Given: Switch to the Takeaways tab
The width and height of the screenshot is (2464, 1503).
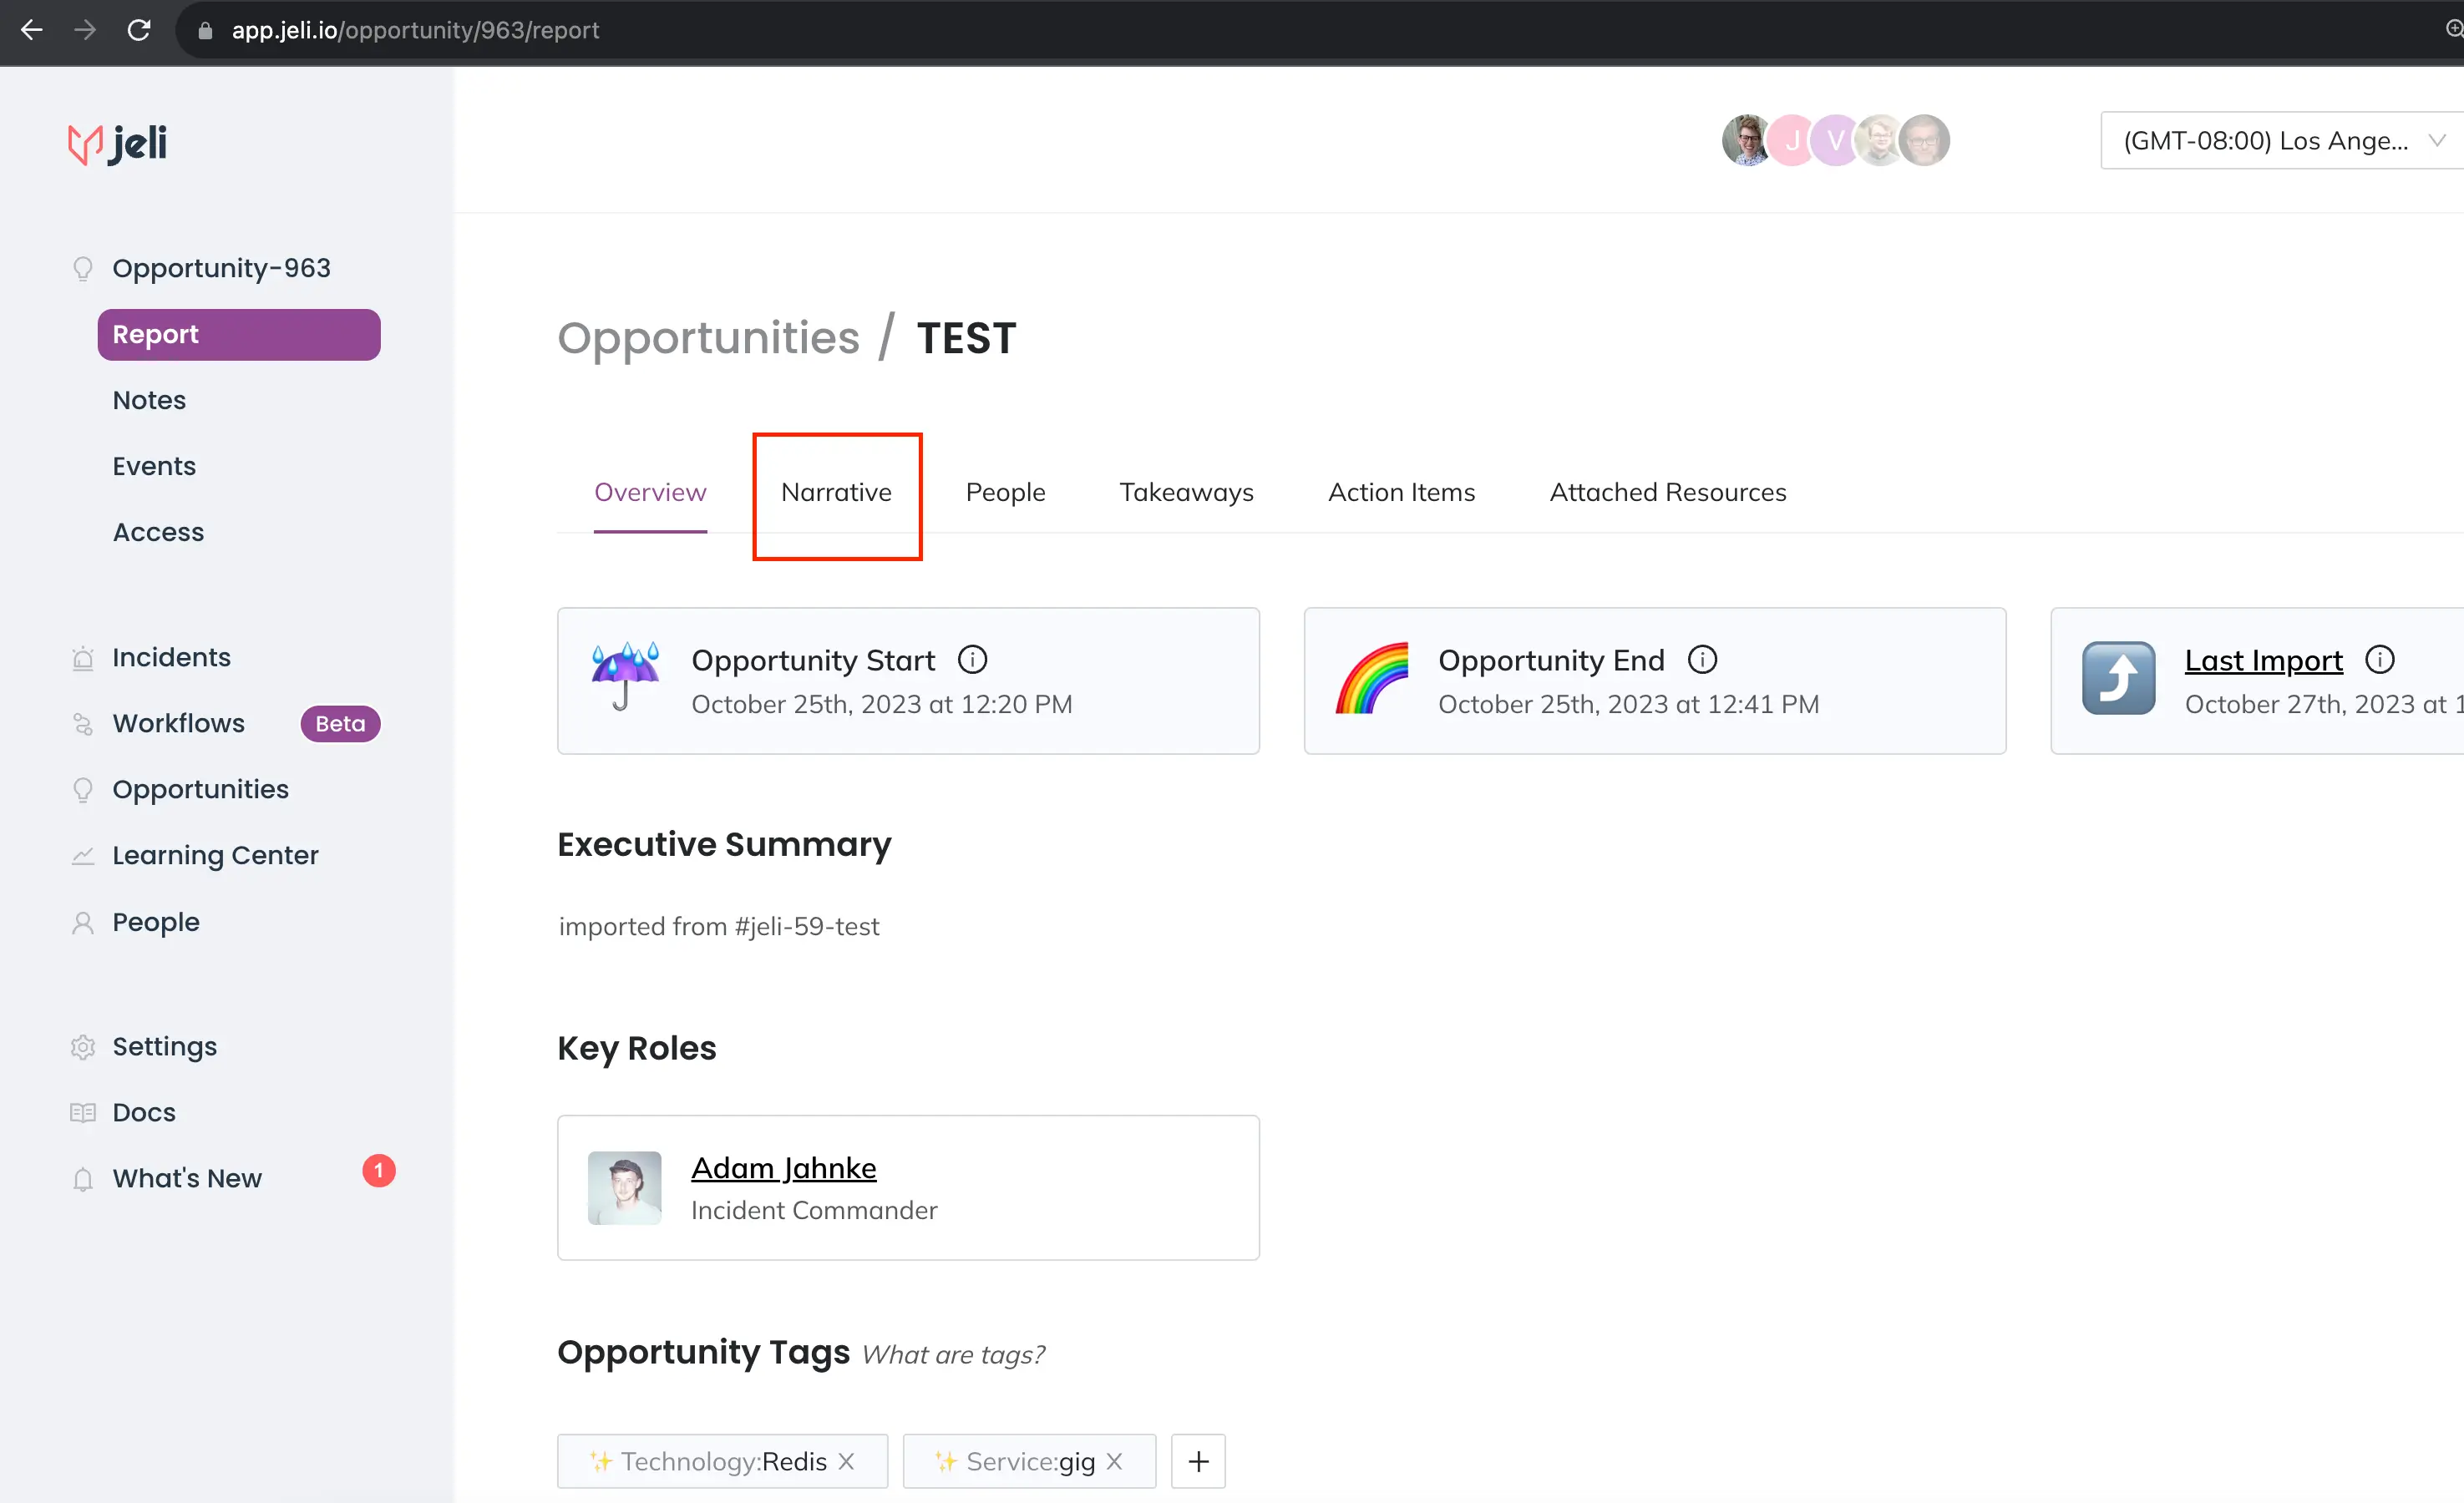Looking at the screenshot, I should coord(1186,492).
